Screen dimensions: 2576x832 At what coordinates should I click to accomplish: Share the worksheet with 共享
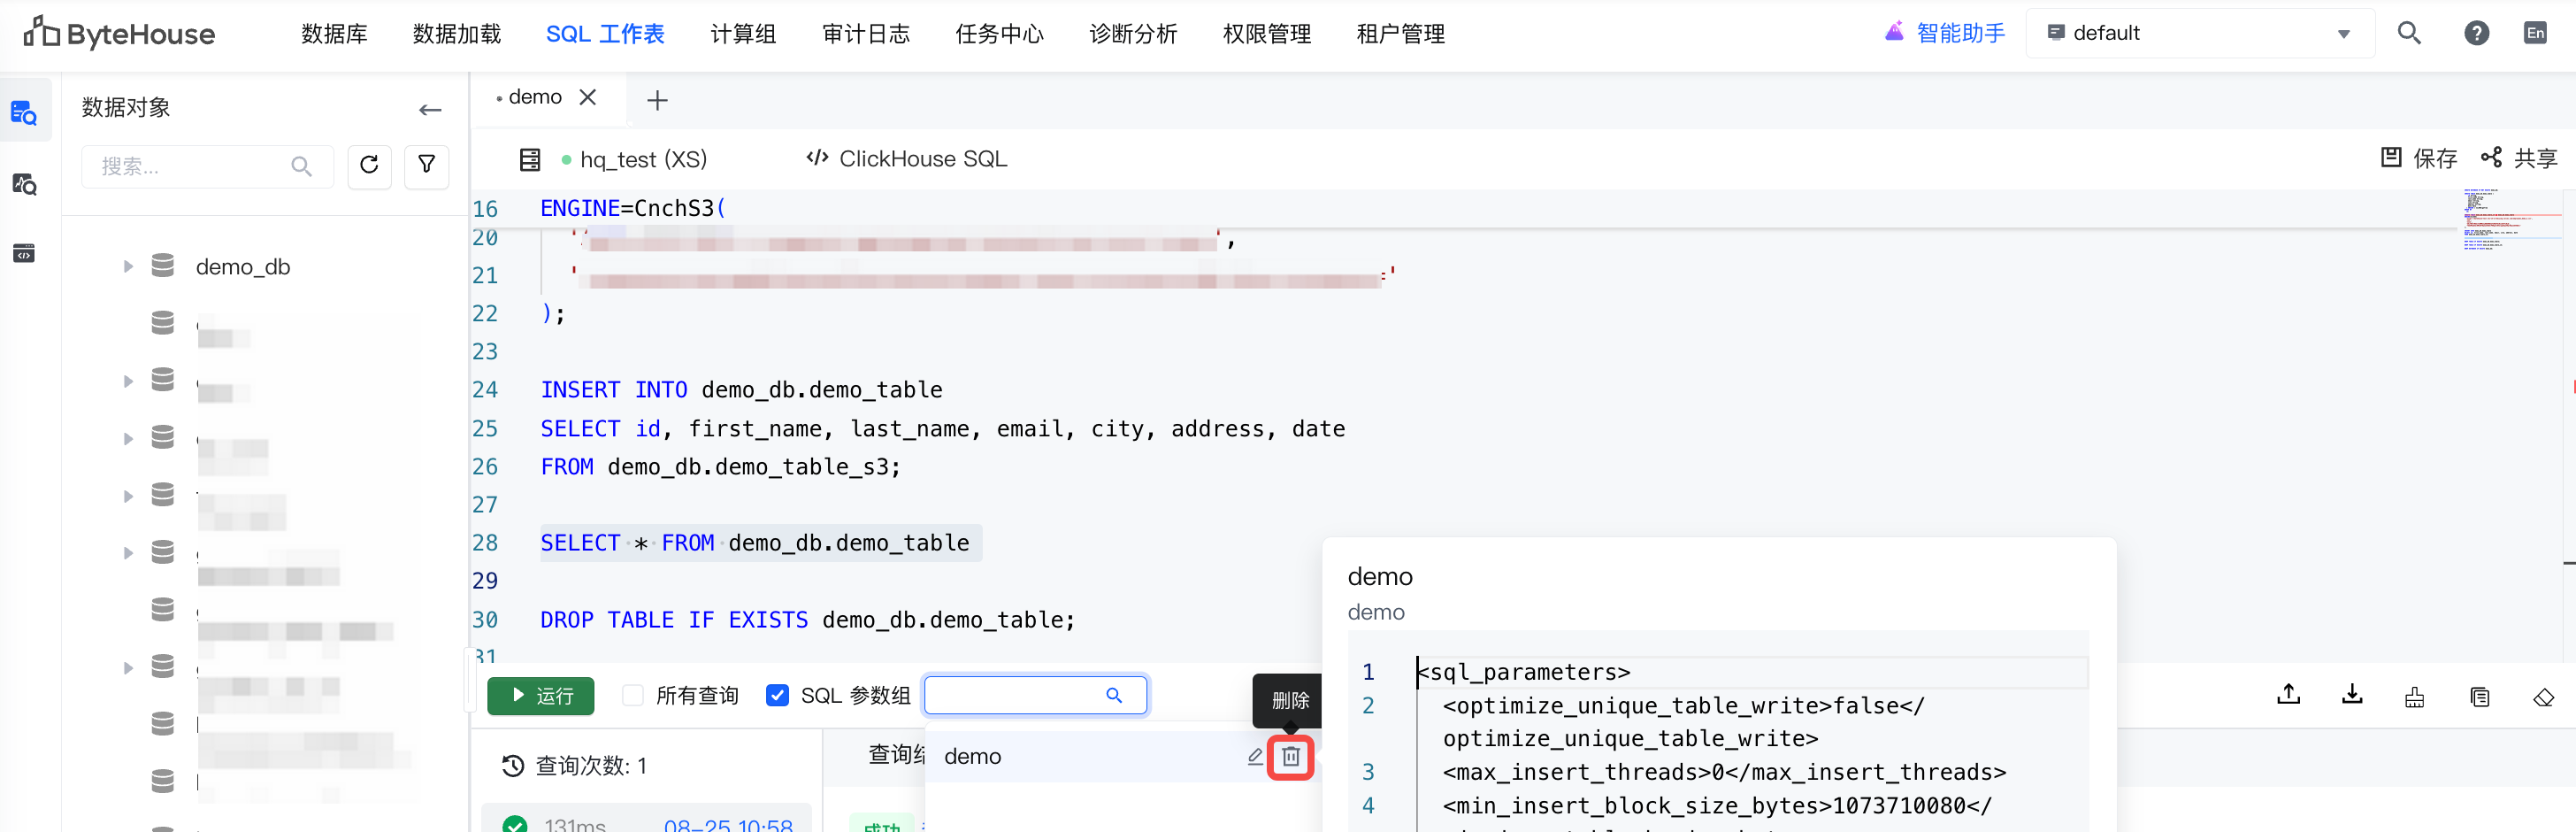click(2519, 158)
